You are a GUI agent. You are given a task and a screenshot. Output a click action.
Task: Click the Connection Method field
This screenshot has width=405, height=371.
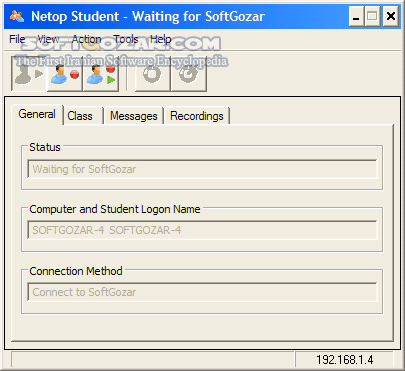point(202,292)
